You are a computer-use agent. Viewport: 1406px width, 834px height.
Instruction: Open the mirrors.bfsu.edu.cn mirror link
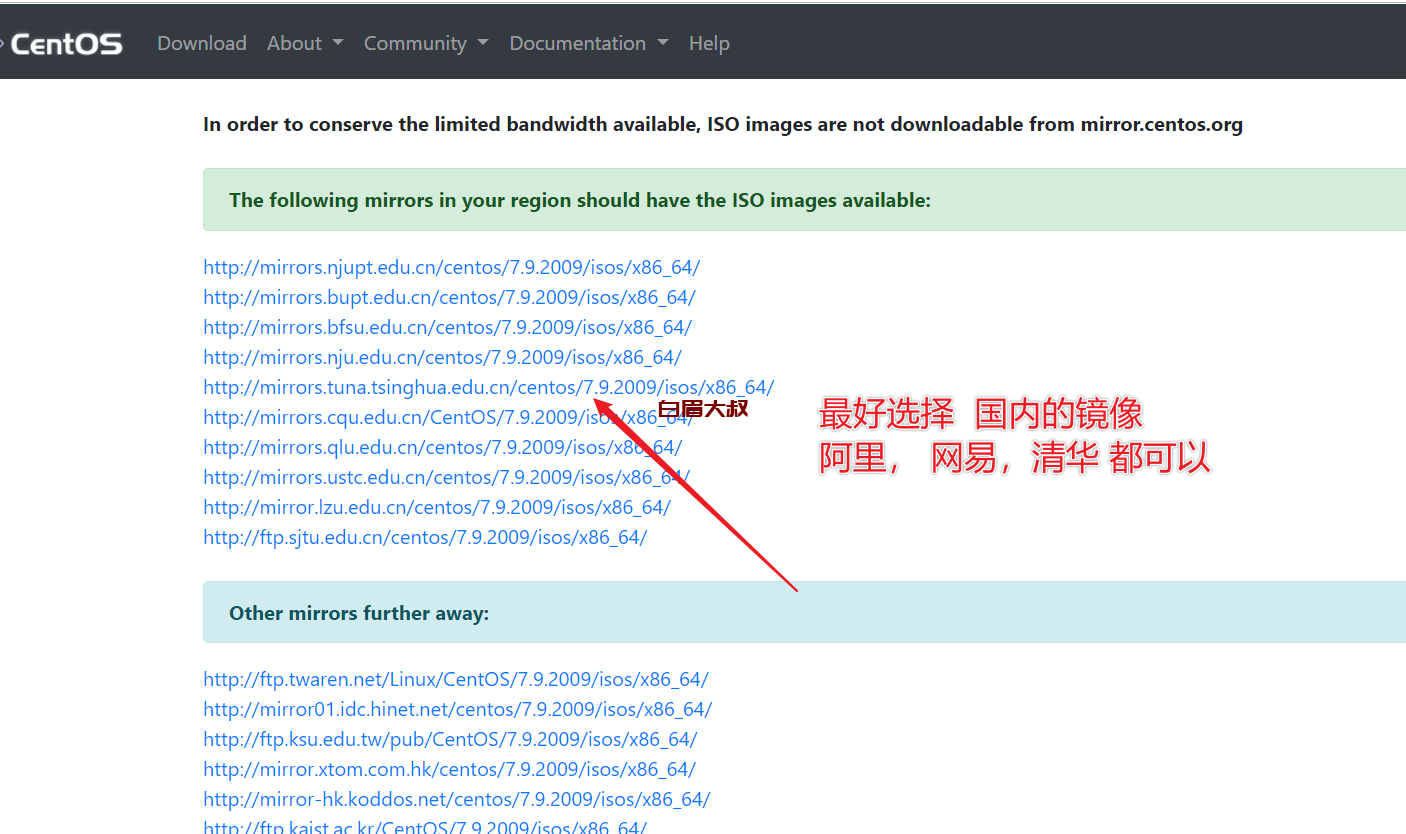448,327
